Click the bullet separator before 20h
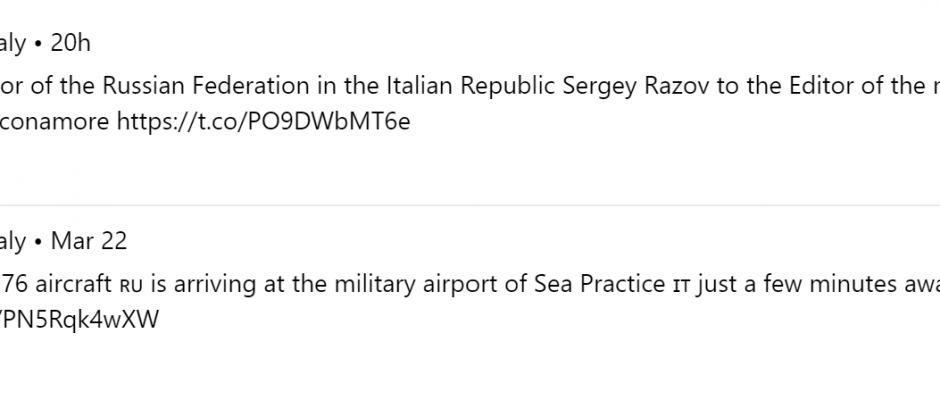940x400 pixels. tap(38, 44)
